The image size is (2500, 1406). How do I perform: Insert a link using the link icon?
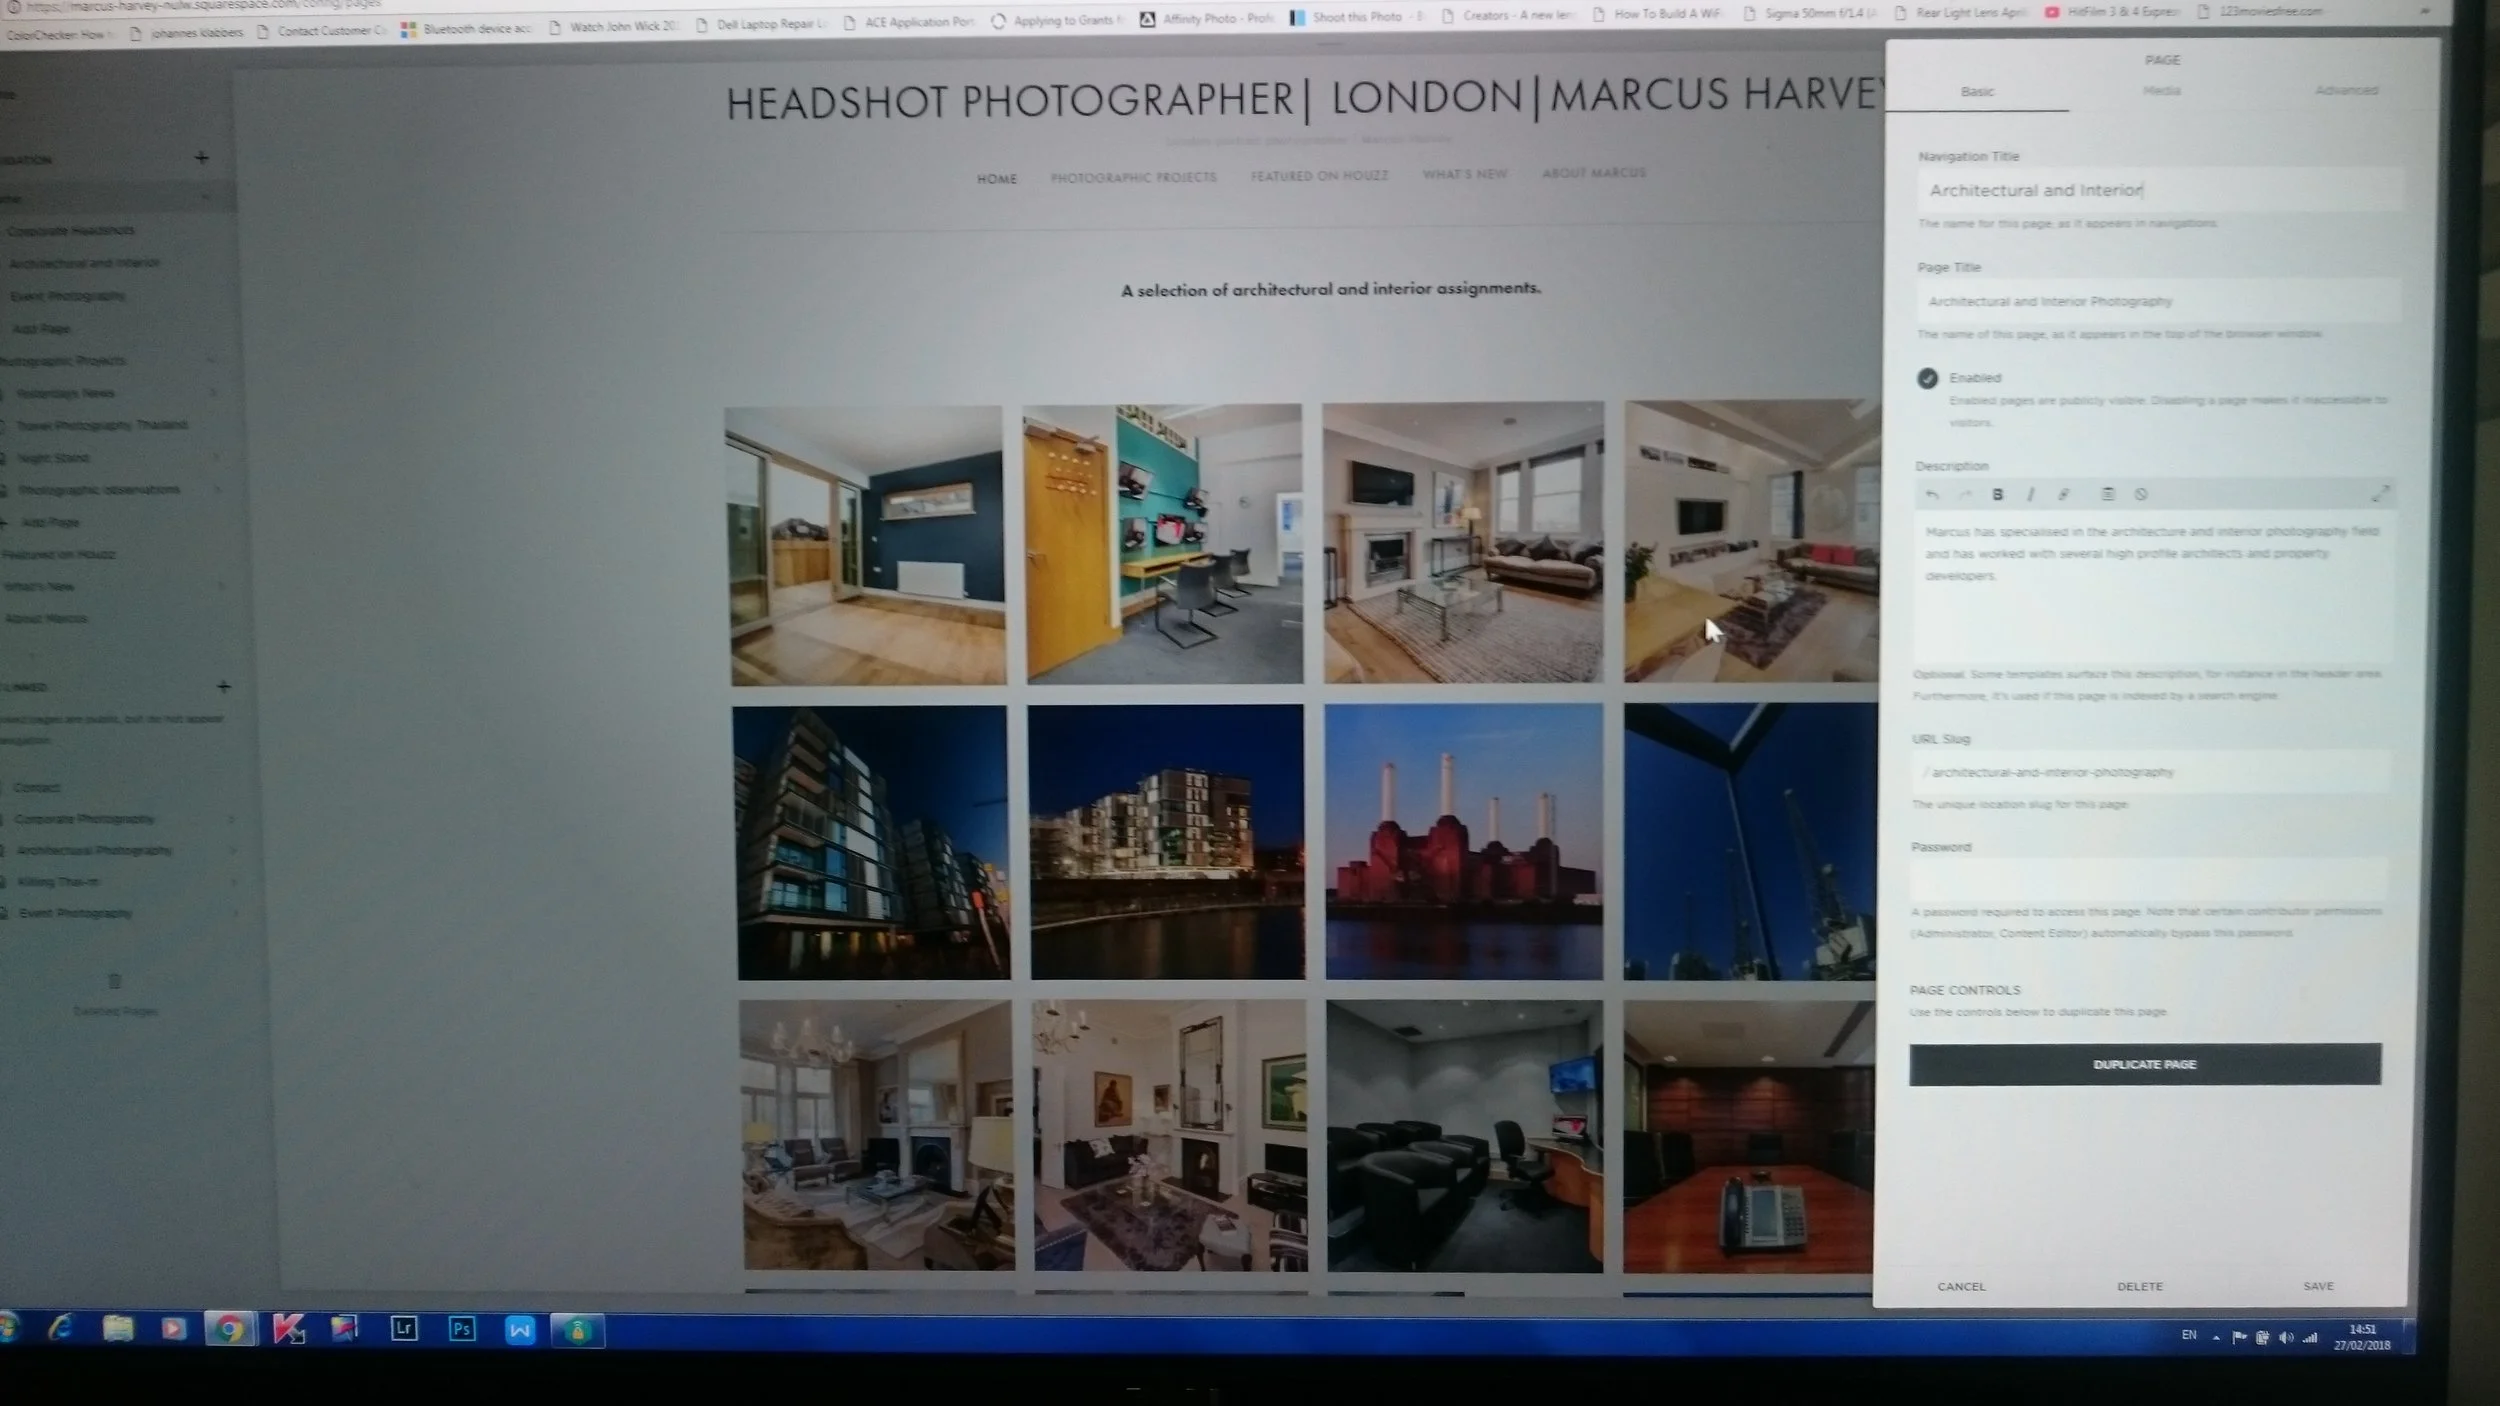(x=2063, y=495)
